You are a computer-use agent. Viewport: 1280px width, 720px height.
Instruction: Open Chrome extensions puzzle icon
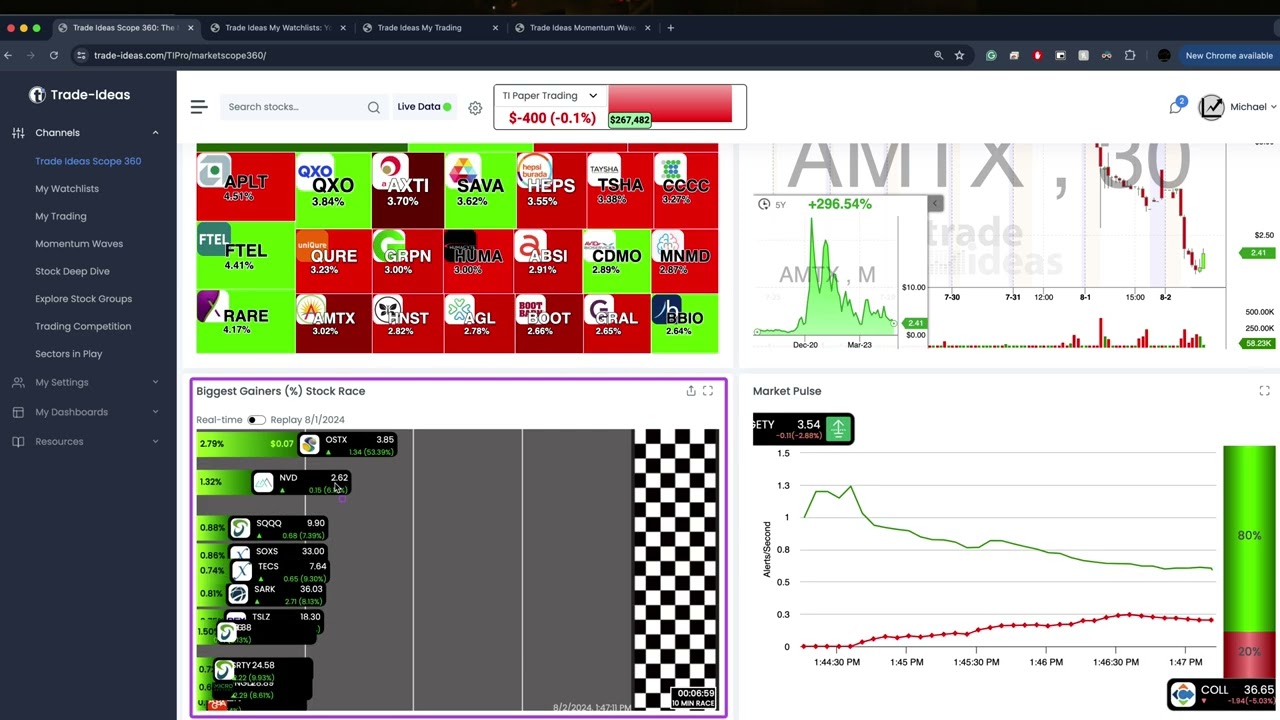tap(1130, 55)
